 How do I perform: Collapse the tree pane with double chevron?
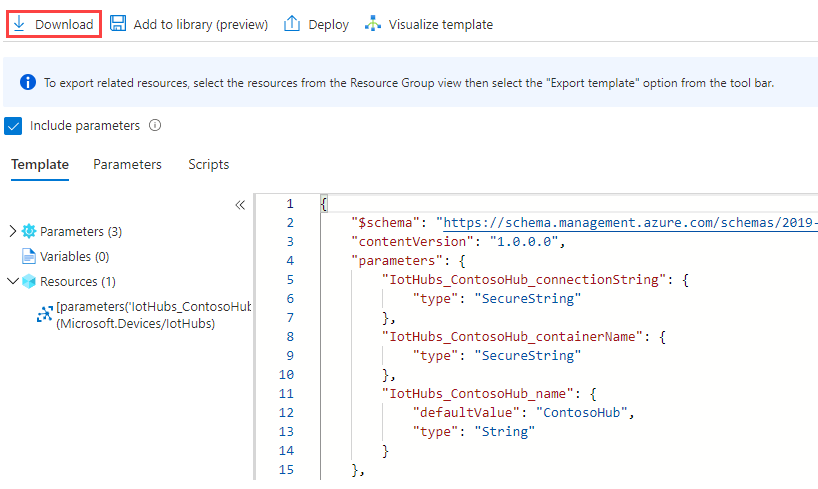(x=240, y=205)
